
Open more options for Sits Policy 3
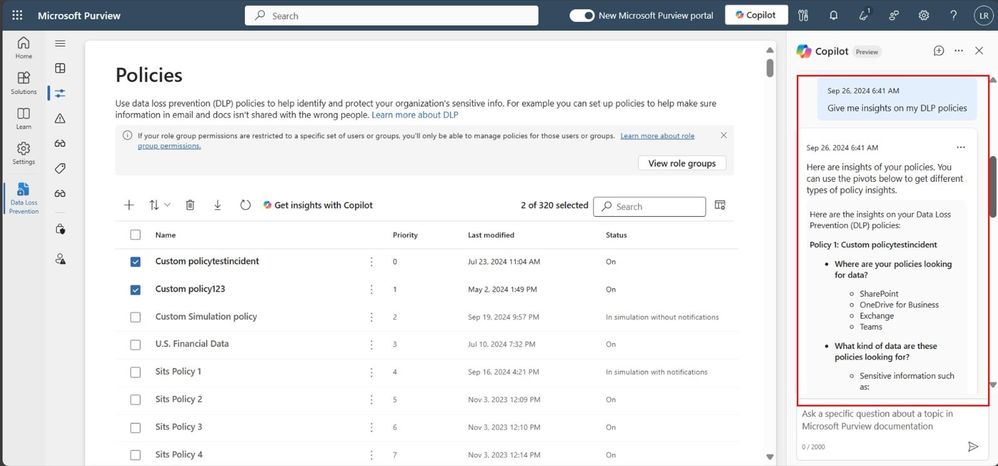(372, 428)
